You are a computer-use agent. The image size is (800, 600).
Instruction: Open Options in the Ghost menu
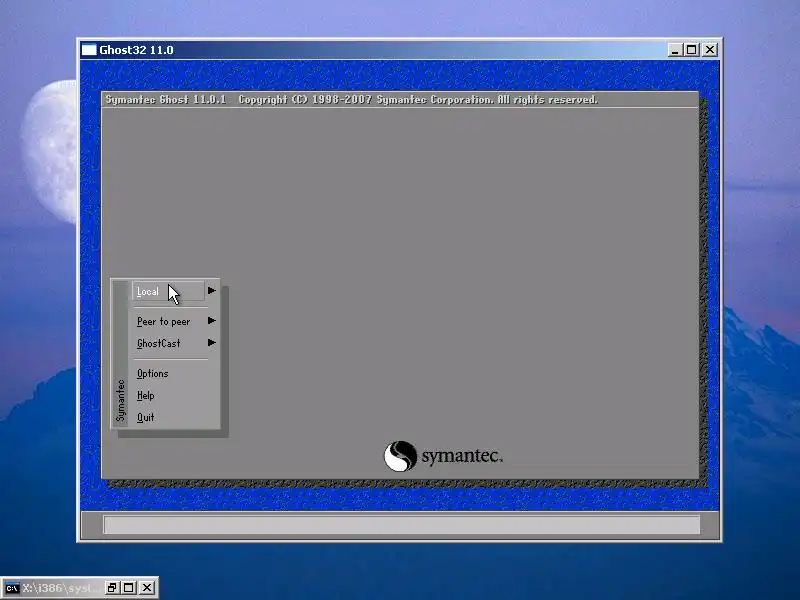152,373
